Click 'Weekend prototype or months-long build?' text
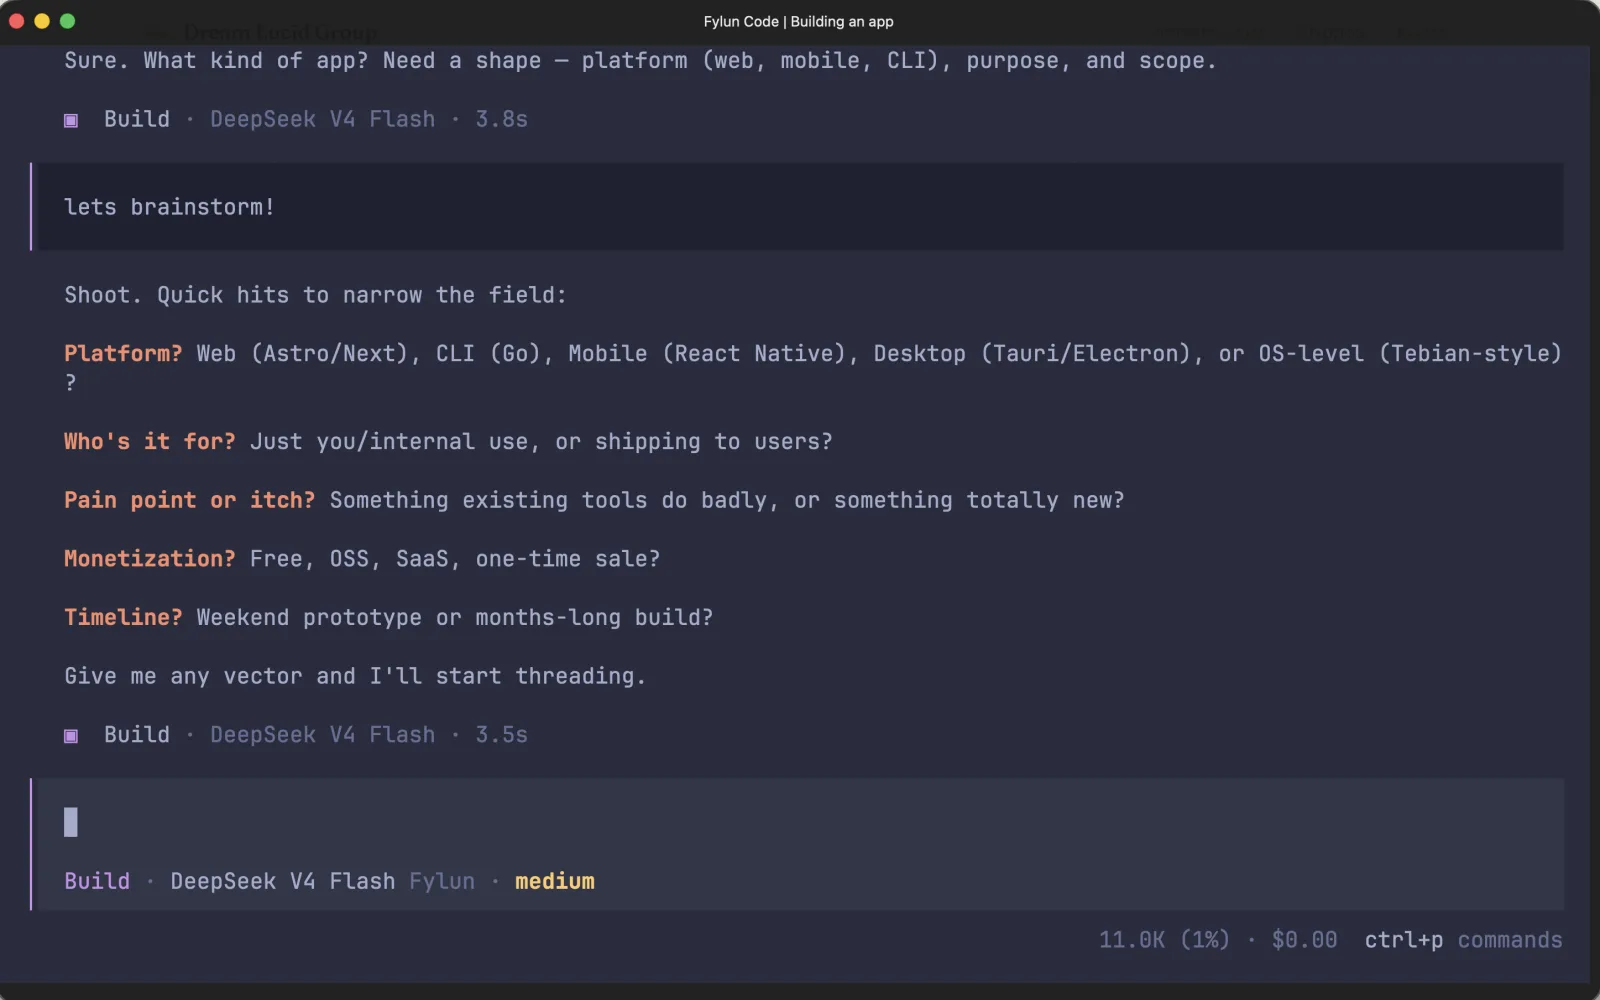 [455, 617]
